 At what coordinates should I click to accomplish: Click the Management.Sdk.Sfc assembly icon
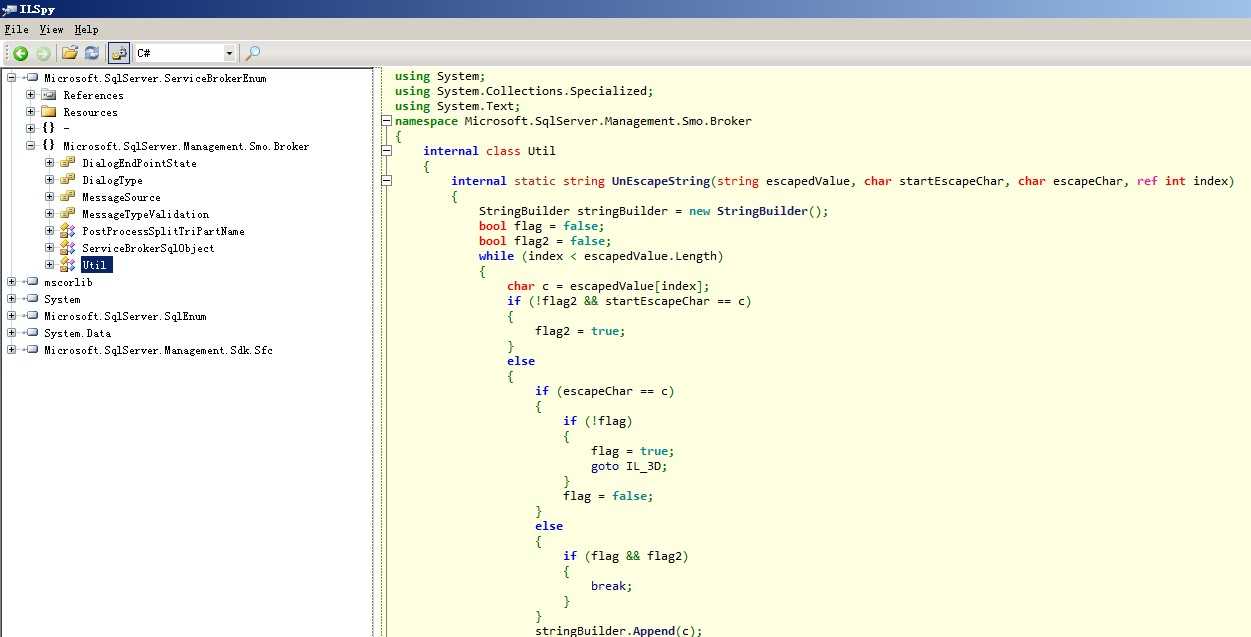30,350
